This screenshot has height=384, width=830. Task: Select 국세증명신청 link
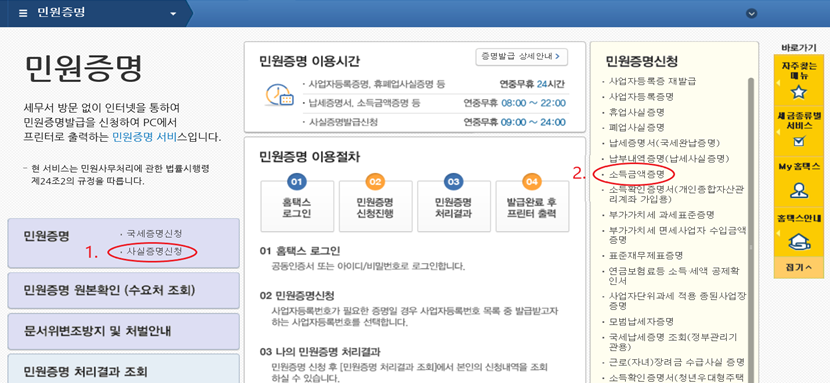[154, 234]
